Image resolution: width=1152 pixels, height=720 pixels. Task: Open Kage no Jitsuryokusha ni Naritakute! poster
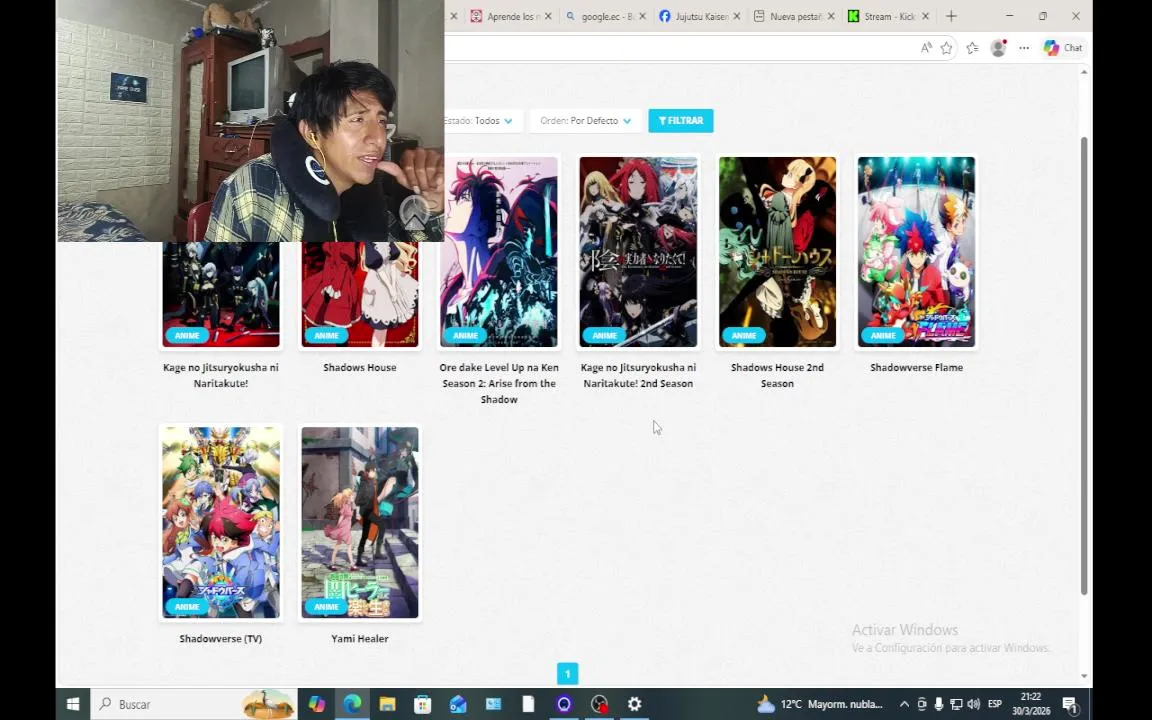tap(220, 294)
